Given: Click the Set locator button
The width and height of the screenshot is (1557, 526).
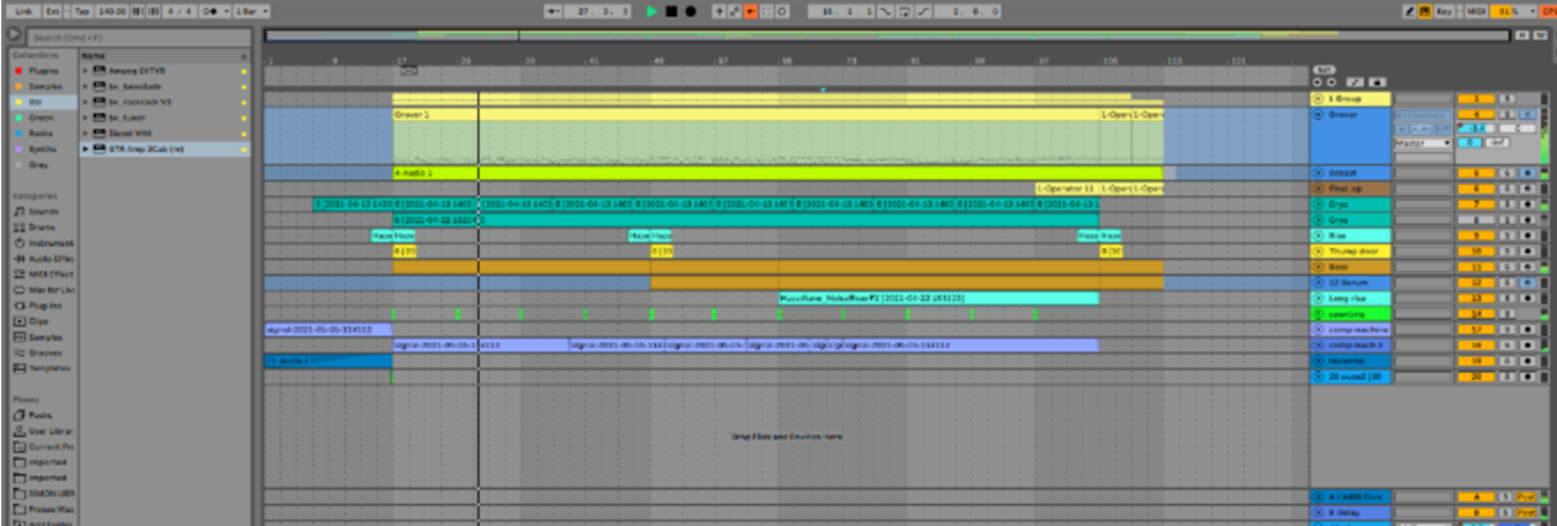Looking at the screenshot, I should 1323,70.
